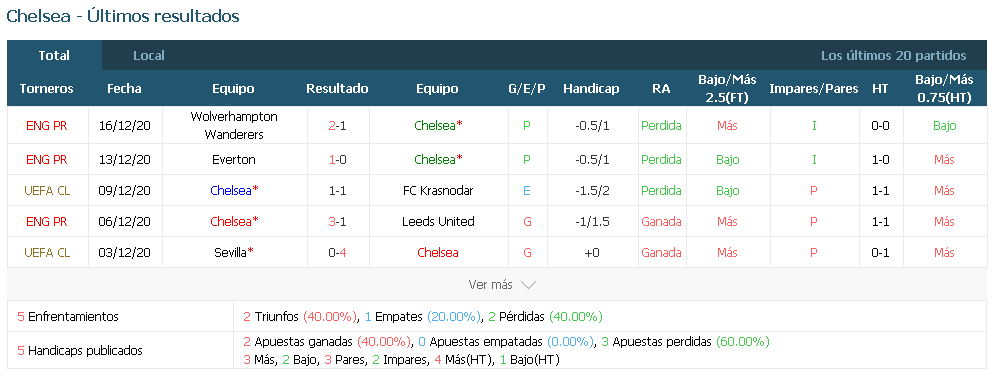Select ENG PR tournament on 13/12/20 row
The height and width of the screenshot is (384, 1000).
47,159
